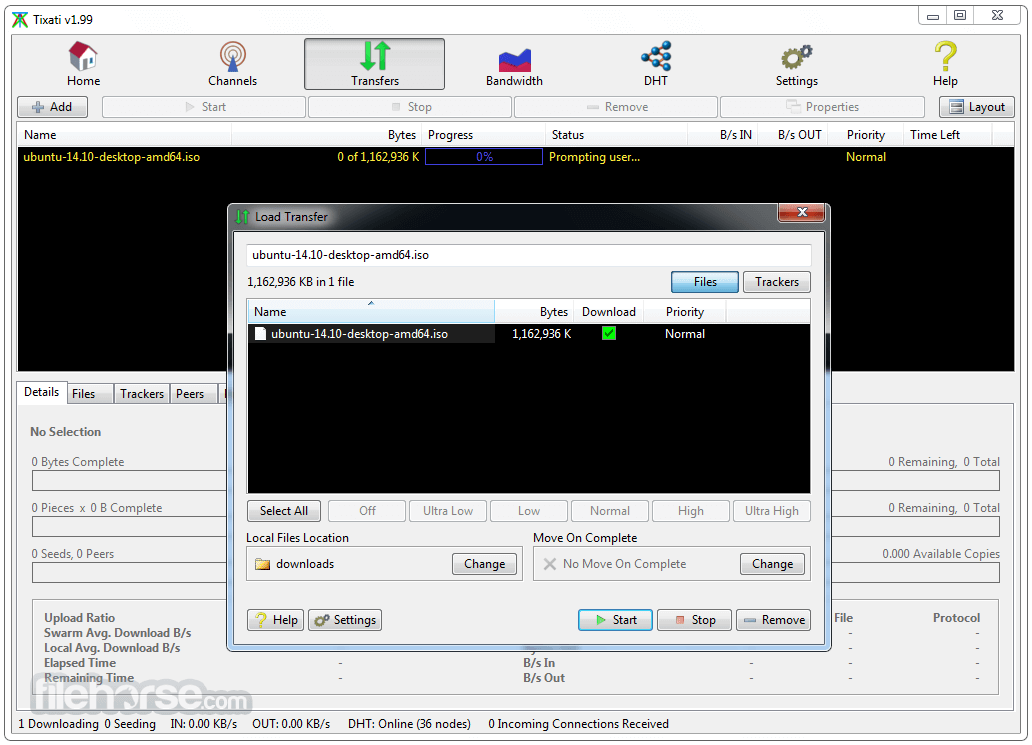Click the disabled Start button in main toolbar
The width and height of the screenshot is (1032, 745).
(x=203, y=107)
